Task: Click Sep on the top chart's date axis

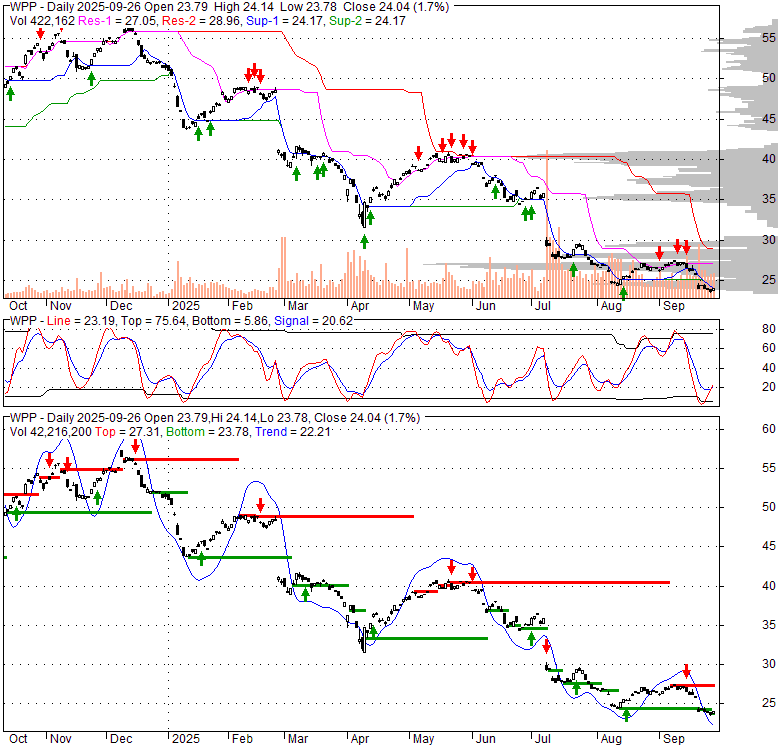Action: [674, 306]
